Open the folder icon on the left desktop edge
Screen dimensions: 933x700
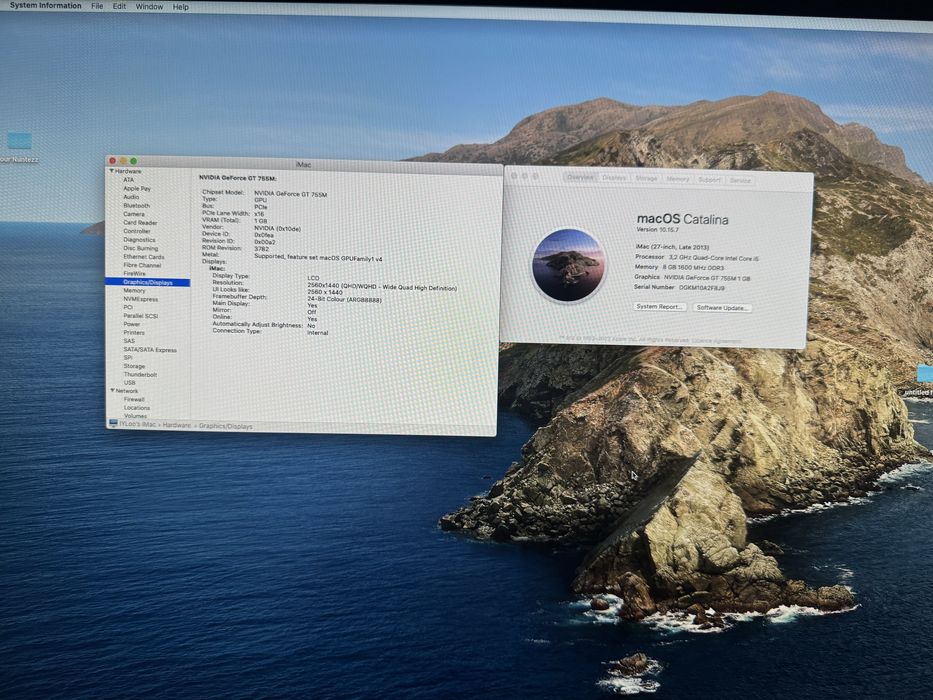click(x=19, y=140)
